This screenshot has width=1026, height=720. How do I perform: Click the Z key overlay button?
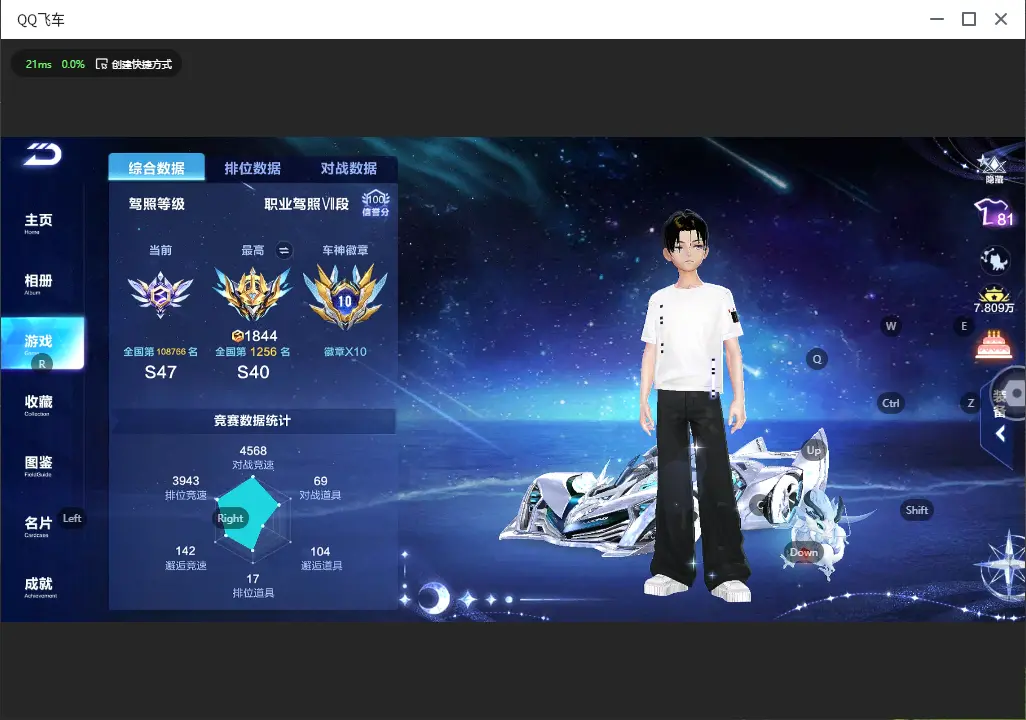[x=970, y=403]
